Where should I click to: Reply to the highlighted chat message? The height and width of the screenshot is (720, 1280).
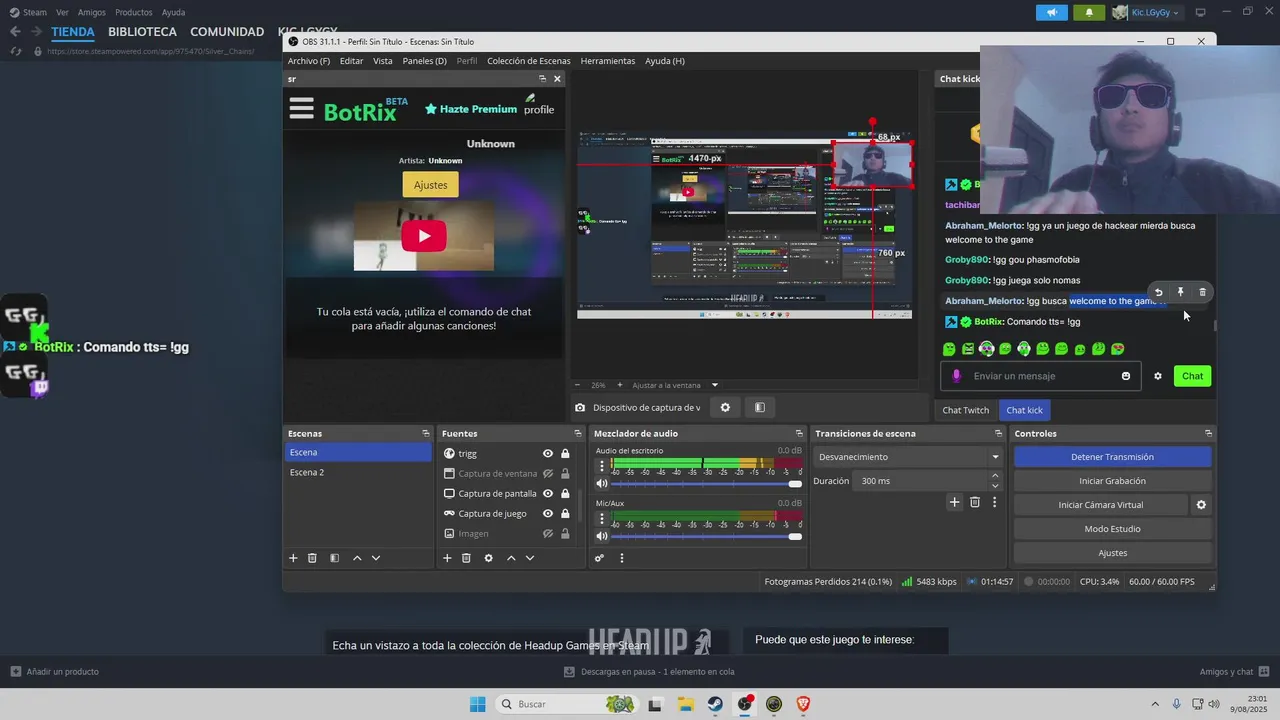pos(1158,292)
